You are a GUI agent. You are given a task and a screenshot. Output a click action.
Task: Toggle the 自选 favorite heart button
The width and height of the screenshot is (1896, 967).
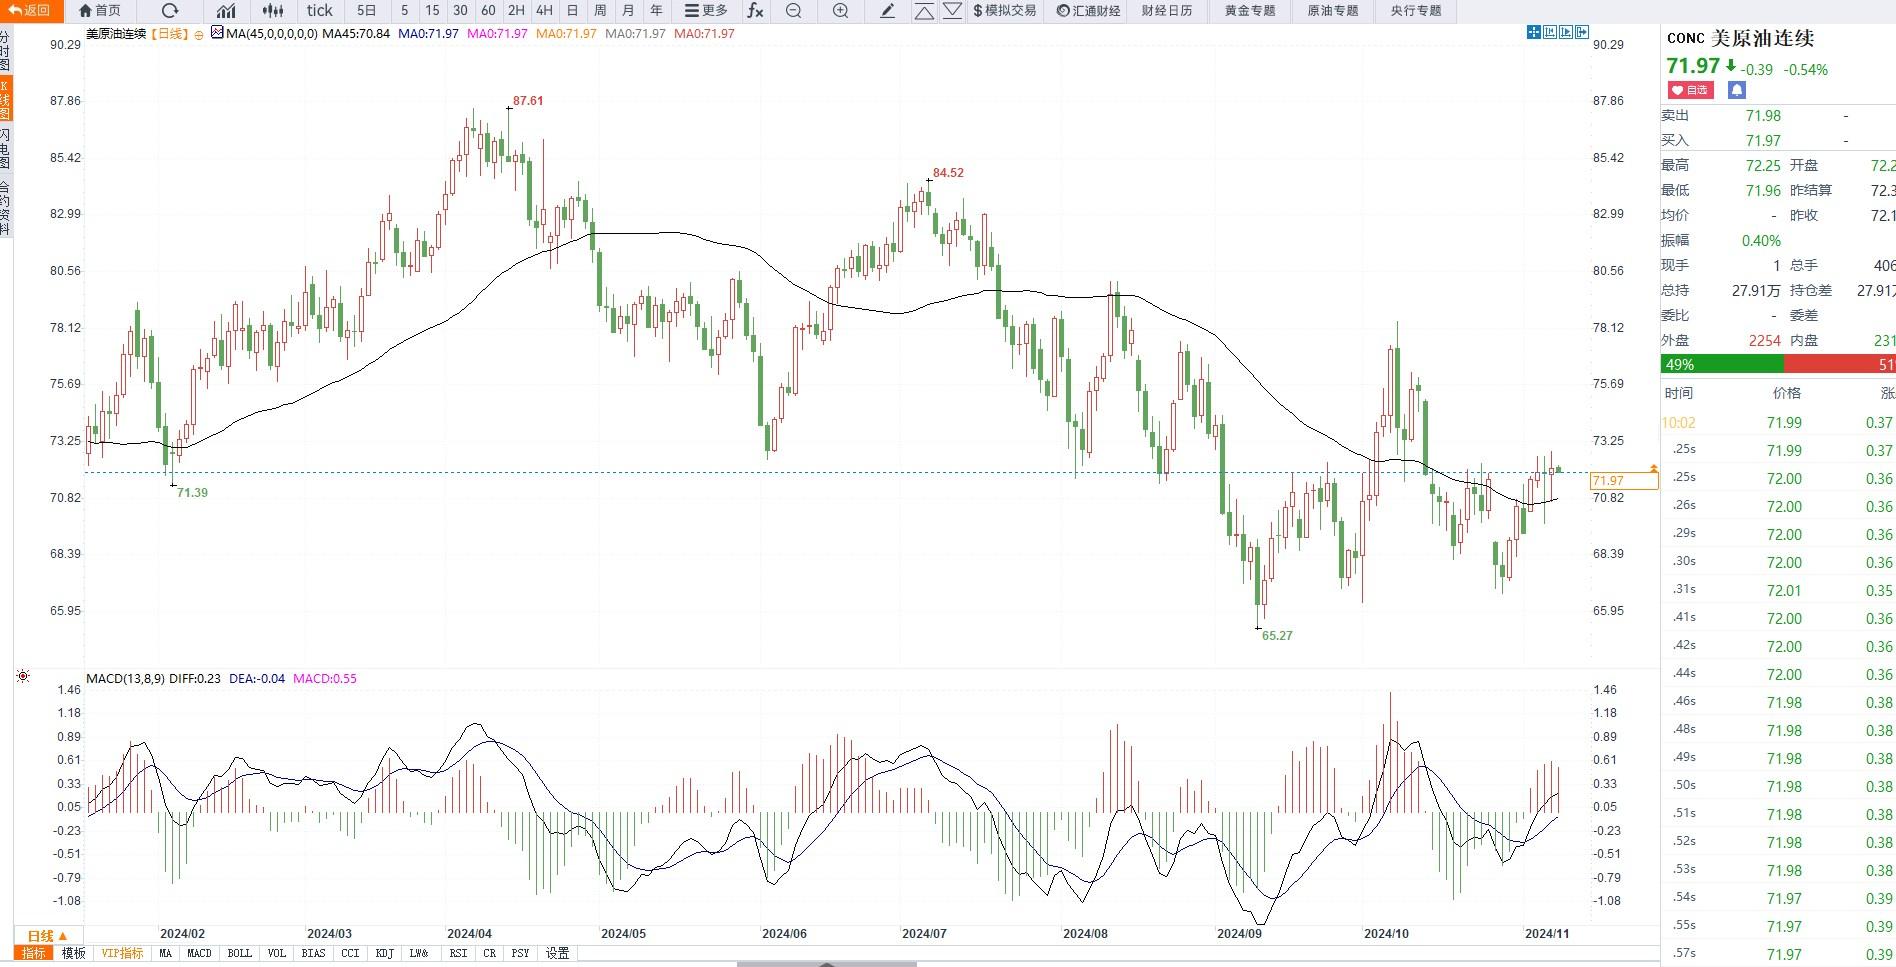pos(1690,90)
